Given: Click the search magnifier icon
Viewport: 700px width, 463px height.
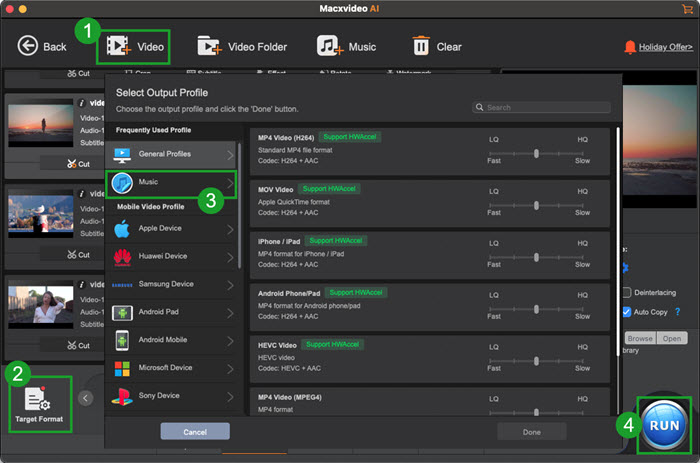Looking at the screenshot, I should pyautogui.click(x=479, y=107).
